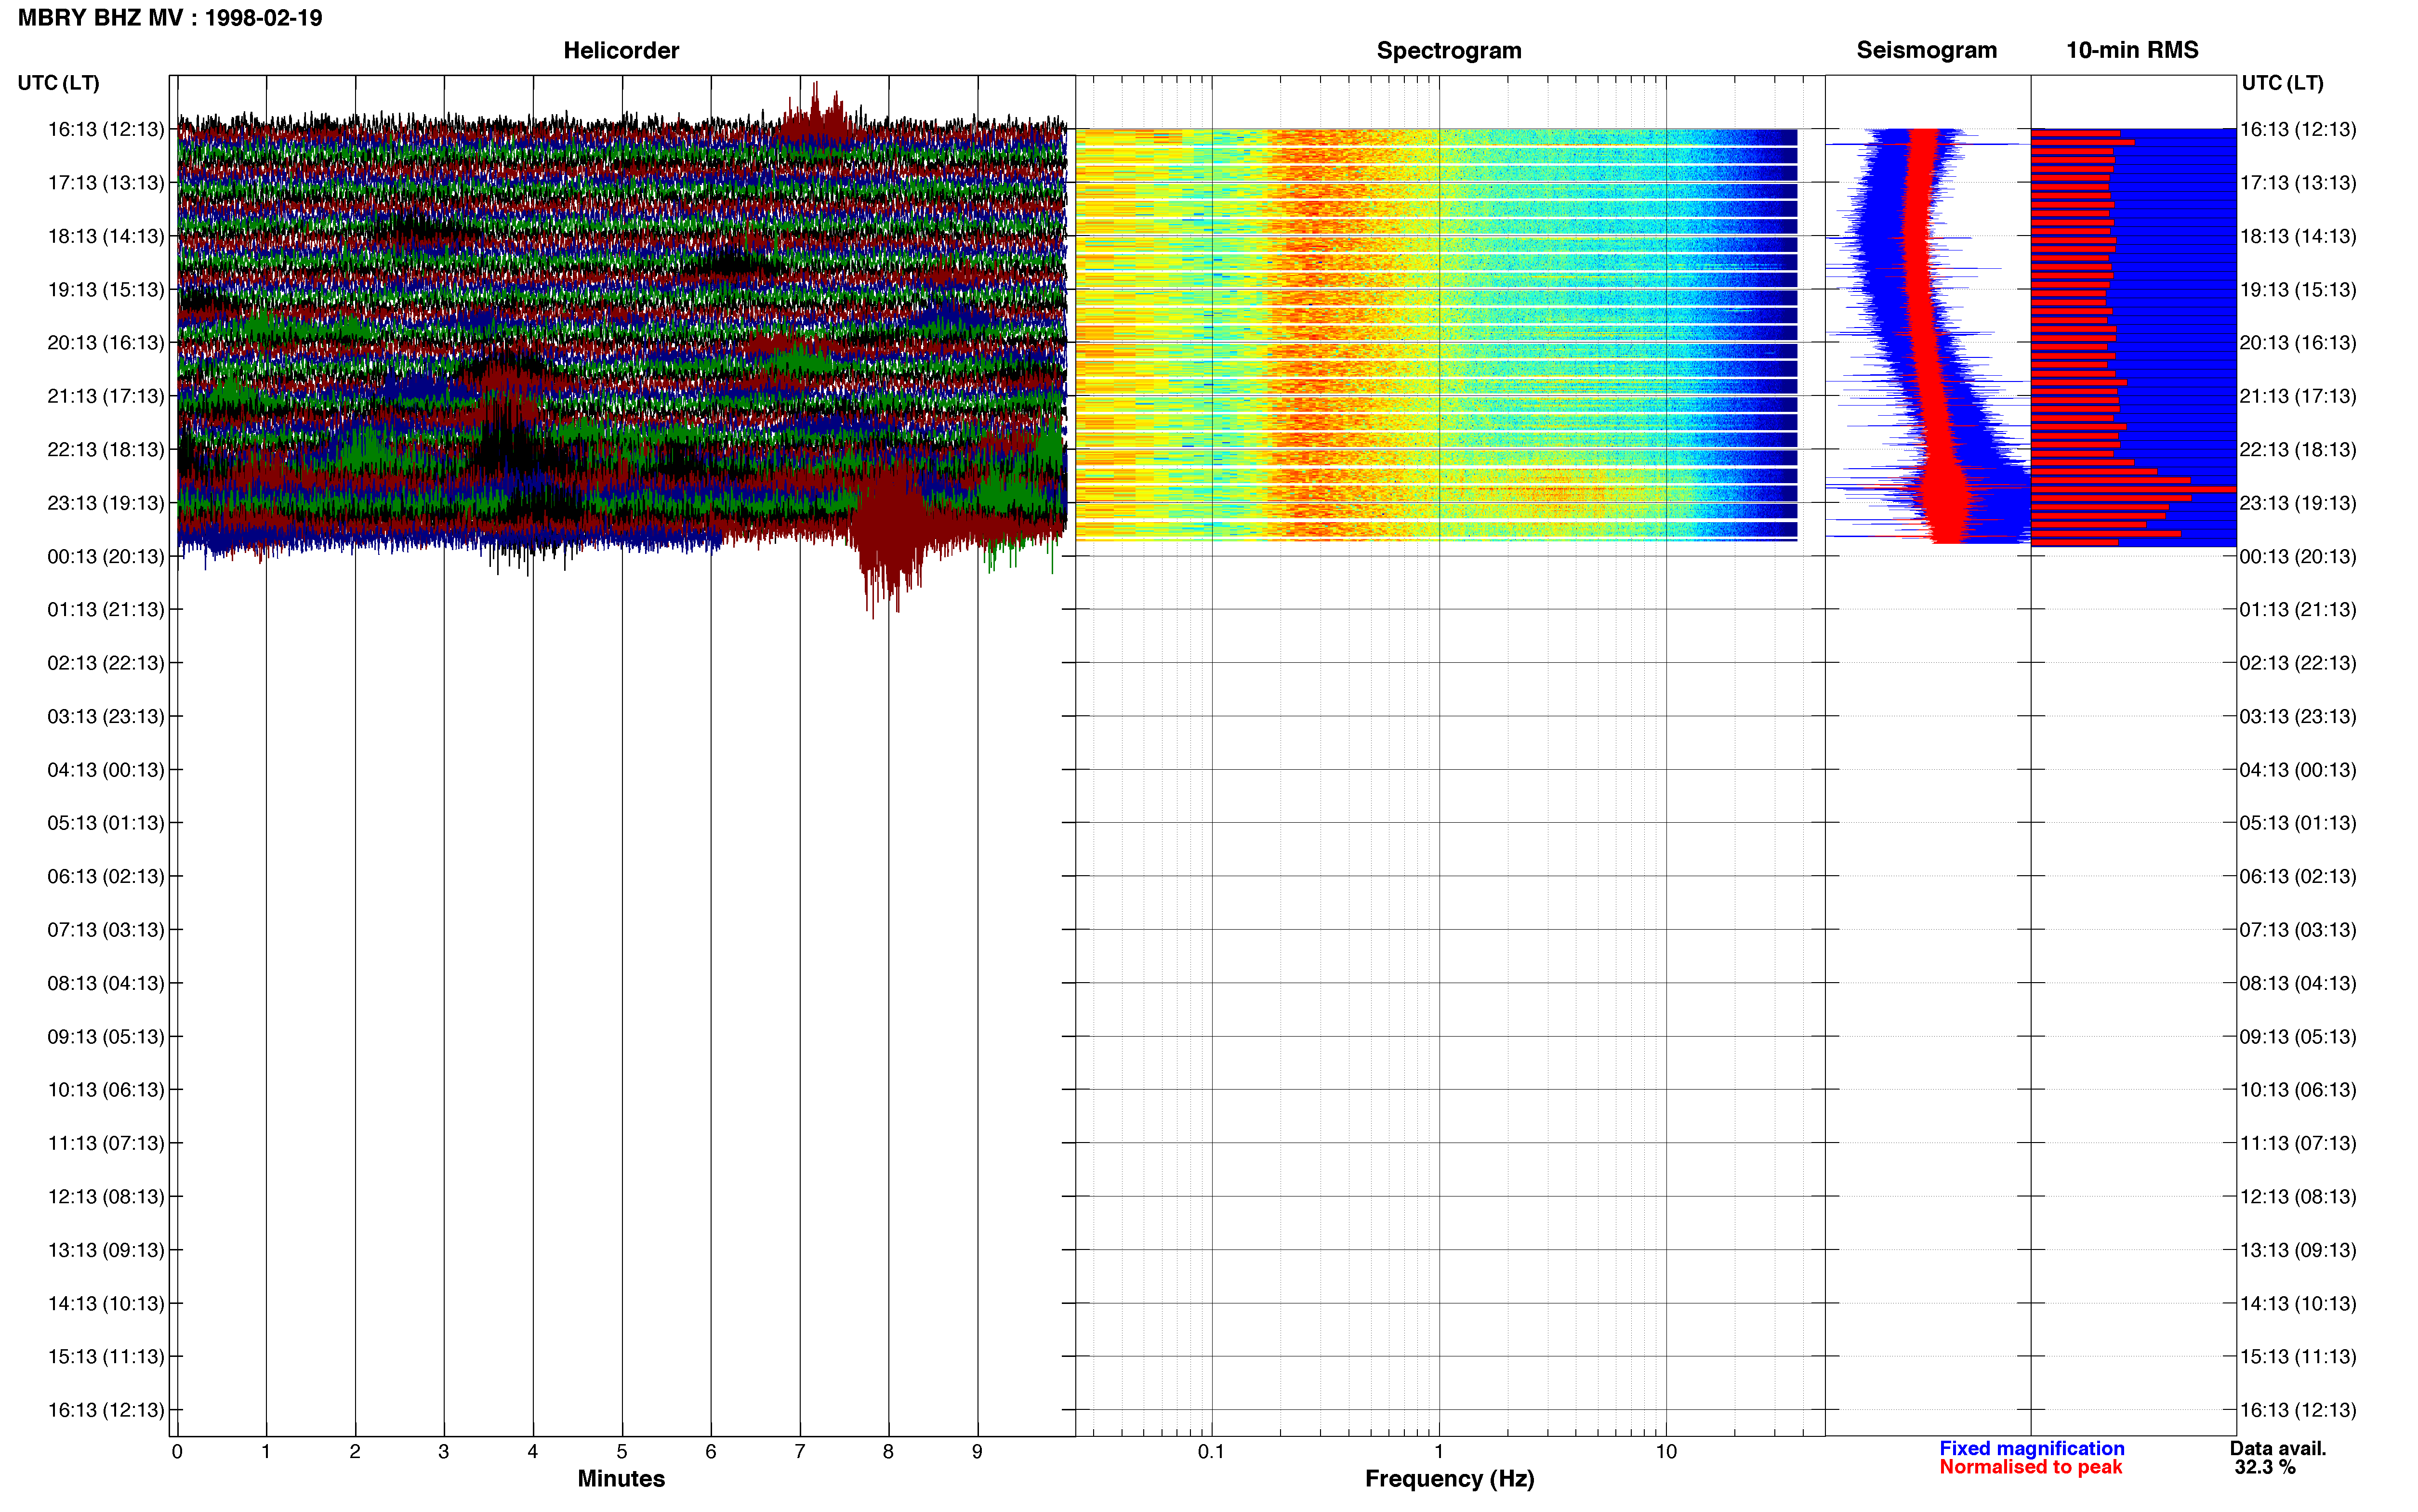
Task: Click left-axis time label '09:13 (05:13)'
Action: pos(106,1036)
